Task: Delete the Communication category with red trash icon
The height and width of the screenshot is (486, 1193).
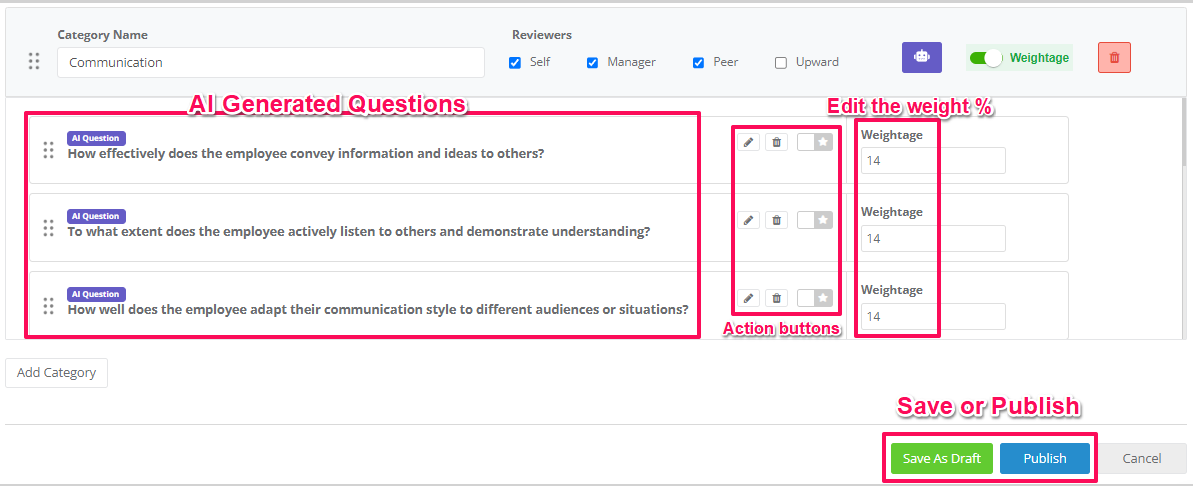Action: tap(1115, 58)
